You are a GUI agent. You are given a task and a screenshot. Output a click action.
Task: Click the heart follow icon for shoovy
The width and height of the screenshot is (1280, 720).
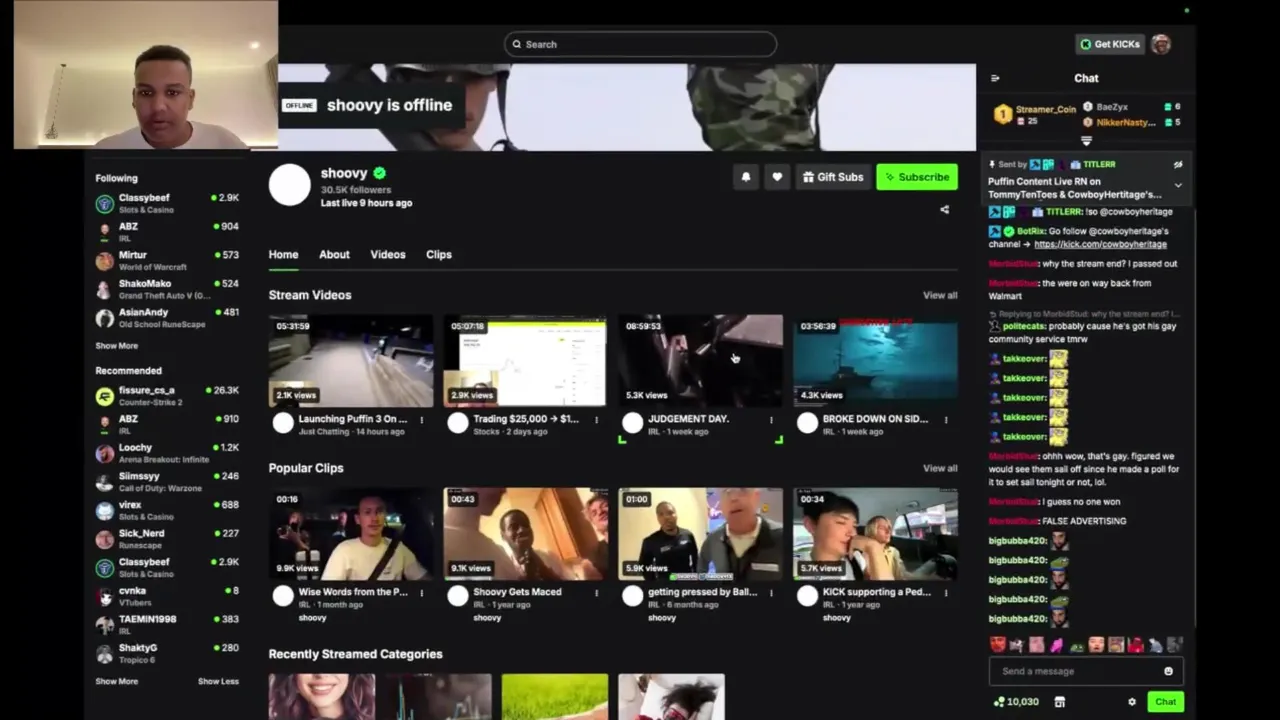click(x=777, y=177)
